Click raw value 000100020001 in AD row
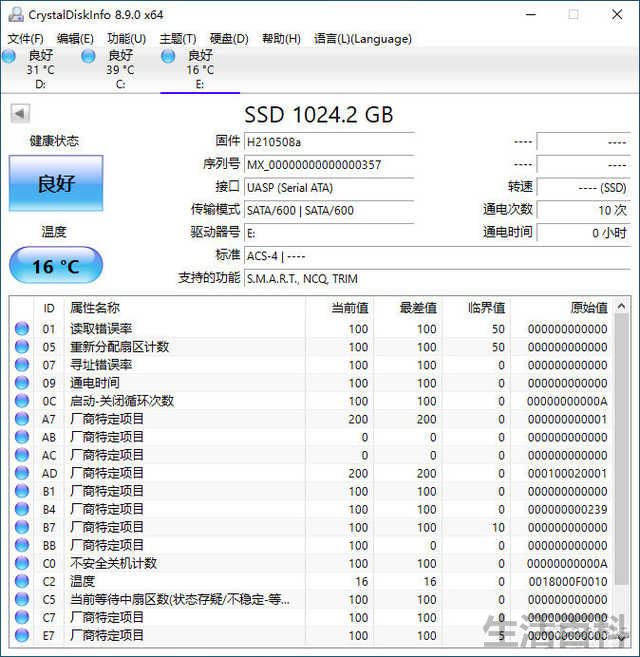 [x=567, y=473]
